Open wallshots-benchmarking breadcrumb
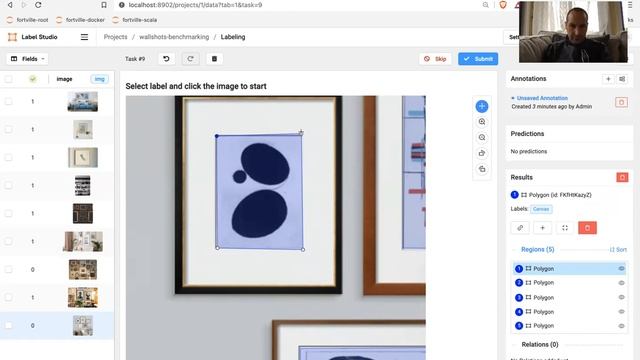Image resolution: width=640 pixels, height=360 pixels. (174, 37)
